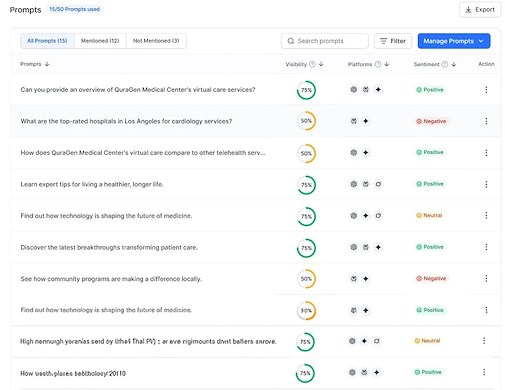Image resolution: width=505 pixels, height=390 pixels.
Task: Switch to the Mentioned (12) tab
Action: (100, 41)
